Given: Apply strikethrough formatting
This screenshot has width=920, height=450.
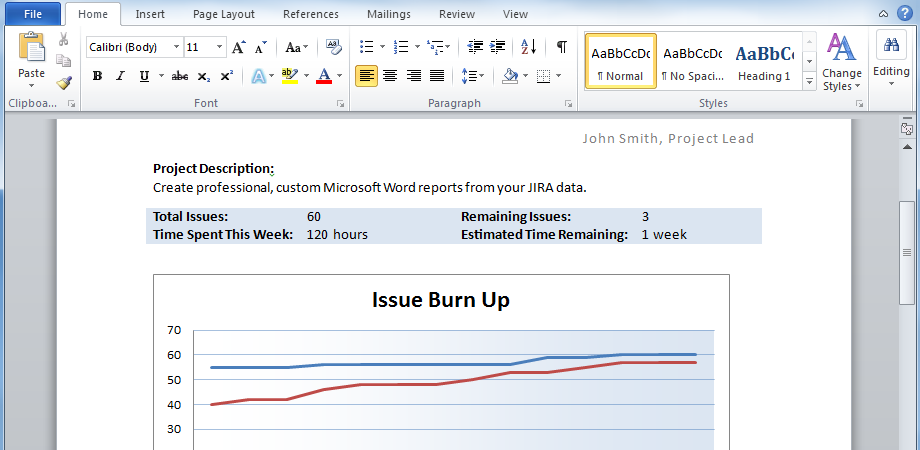Looking at the screenshot, I should point(180,76).
